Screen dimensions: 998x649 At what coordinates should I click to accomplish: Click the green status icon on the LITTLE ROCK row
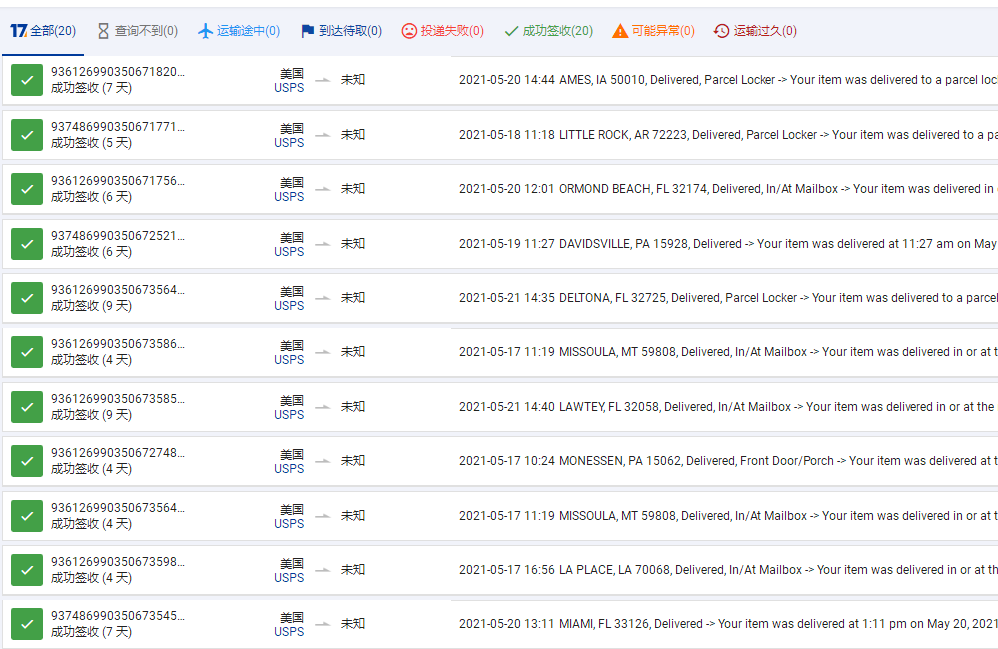(27, 135)
